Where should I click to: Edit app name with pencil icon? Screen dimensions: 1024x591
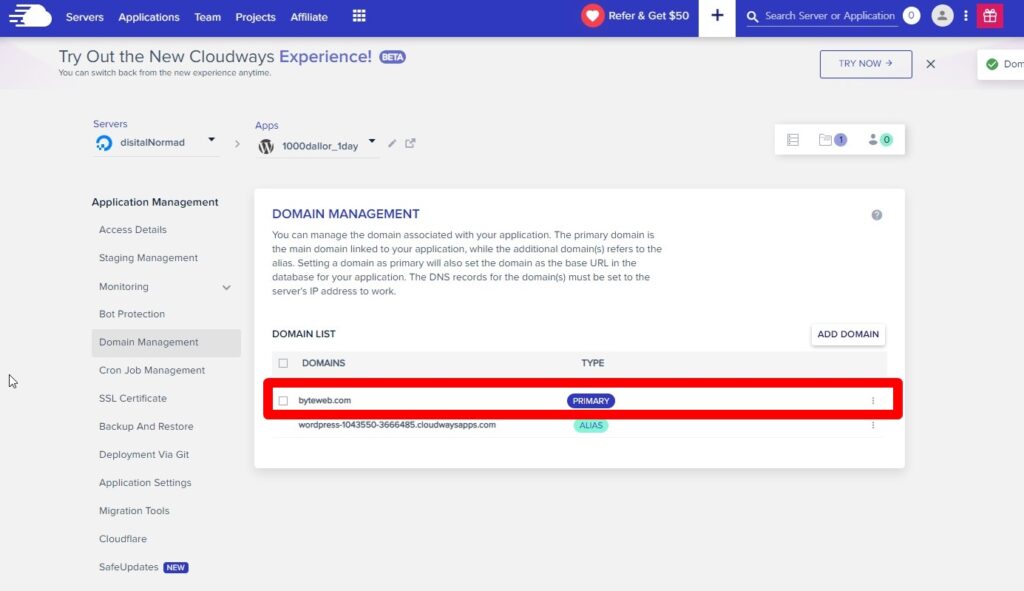tap(392, 143)
